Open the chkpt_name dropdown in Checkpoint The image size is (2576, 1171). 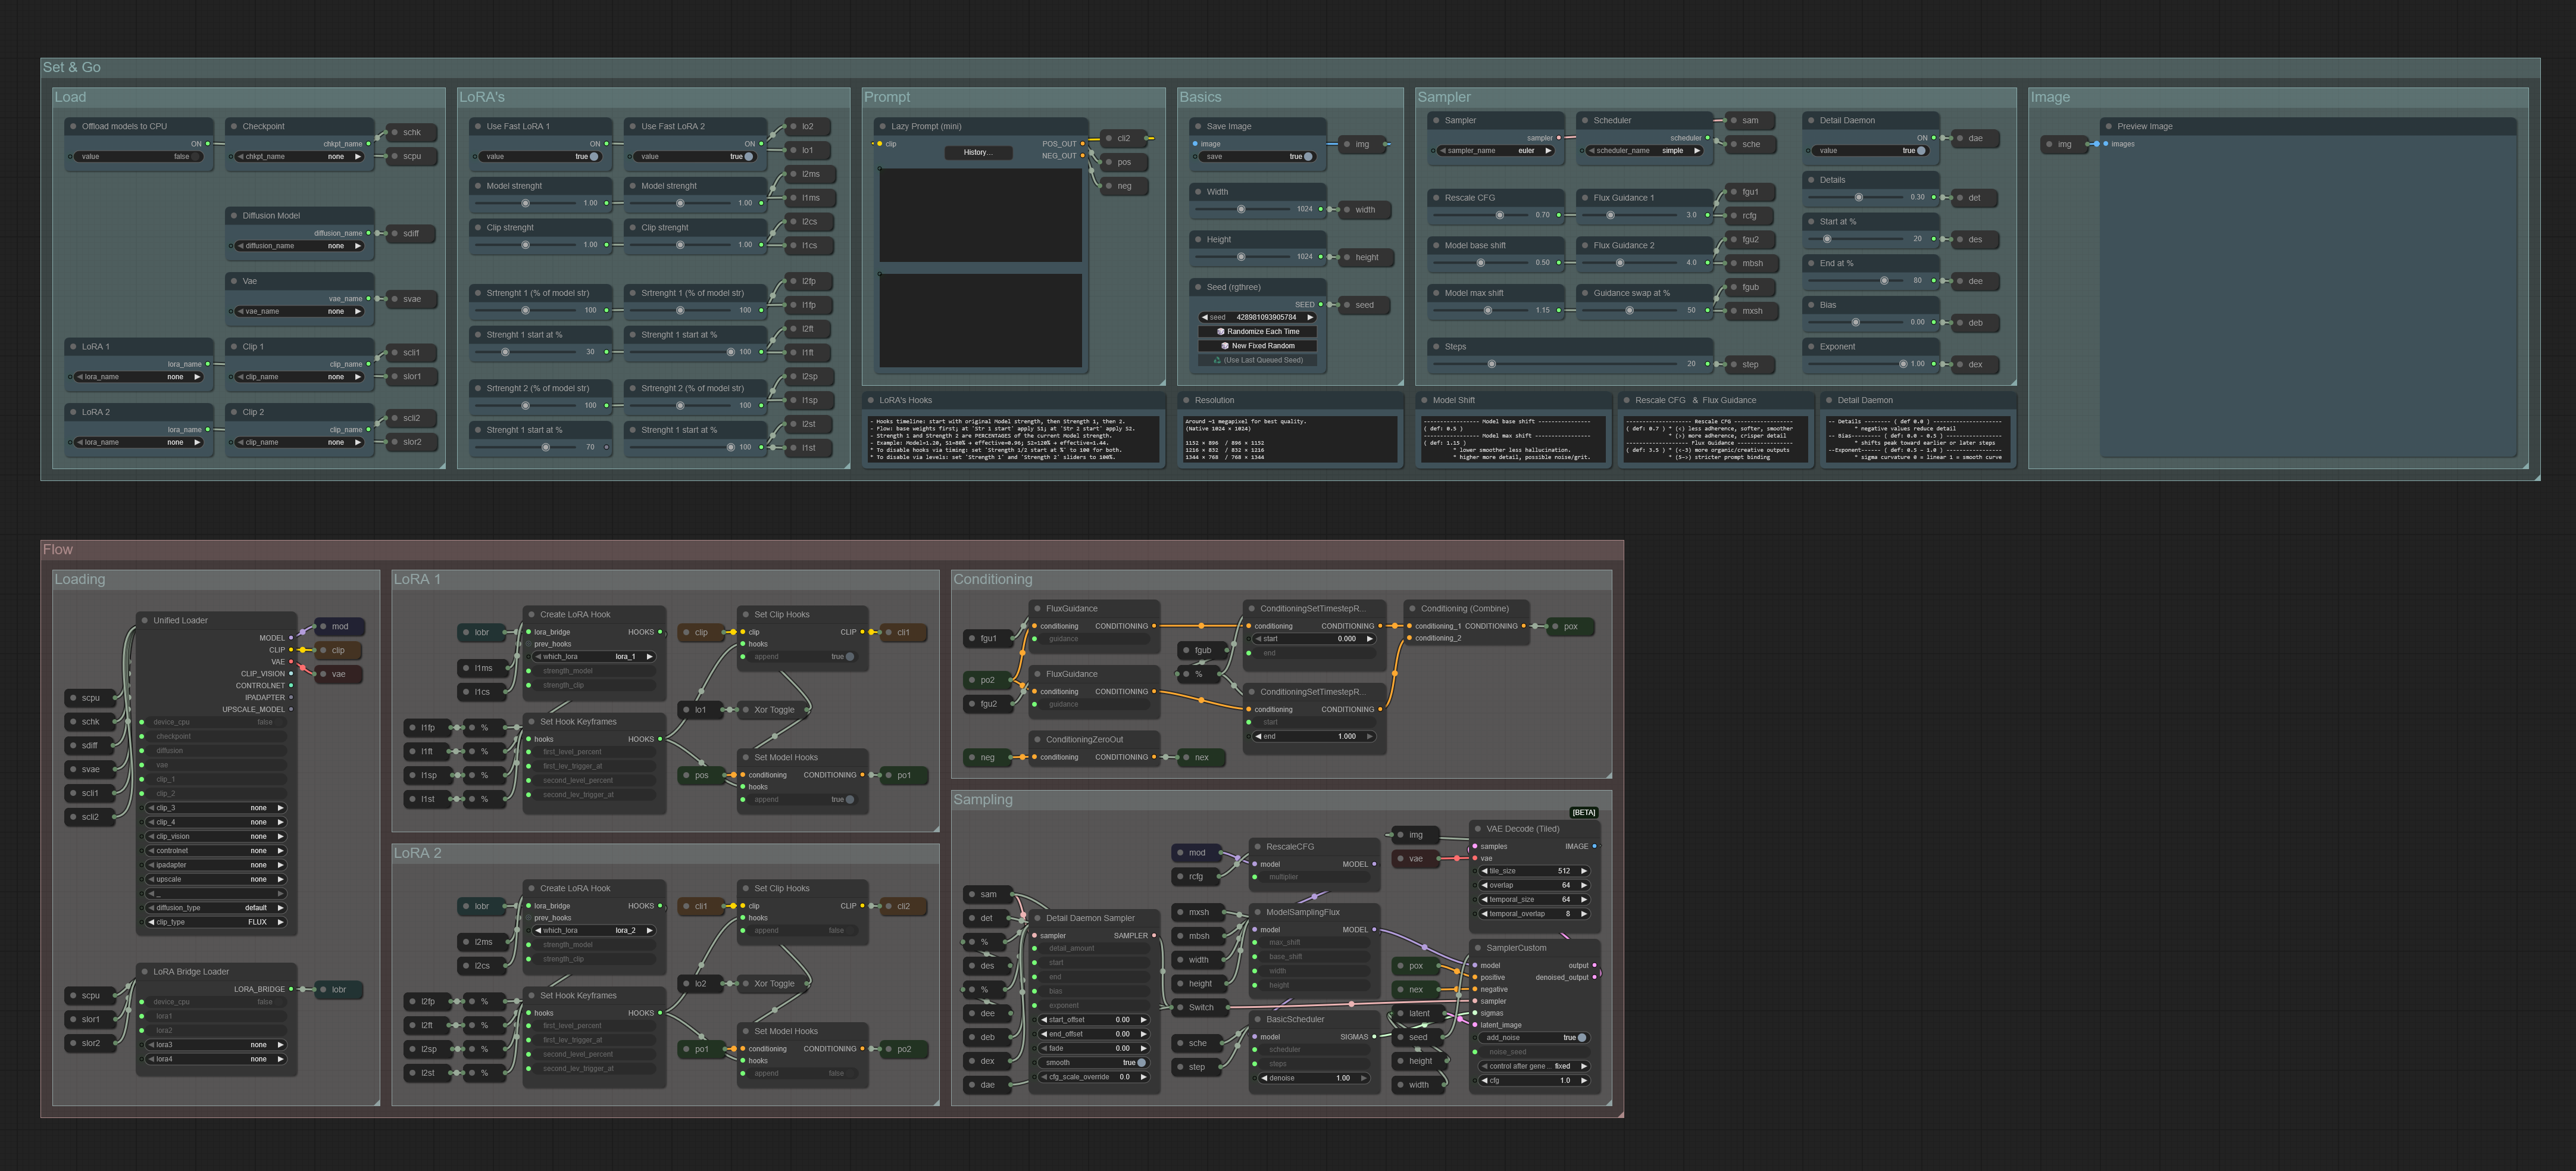tap(299, 157)
